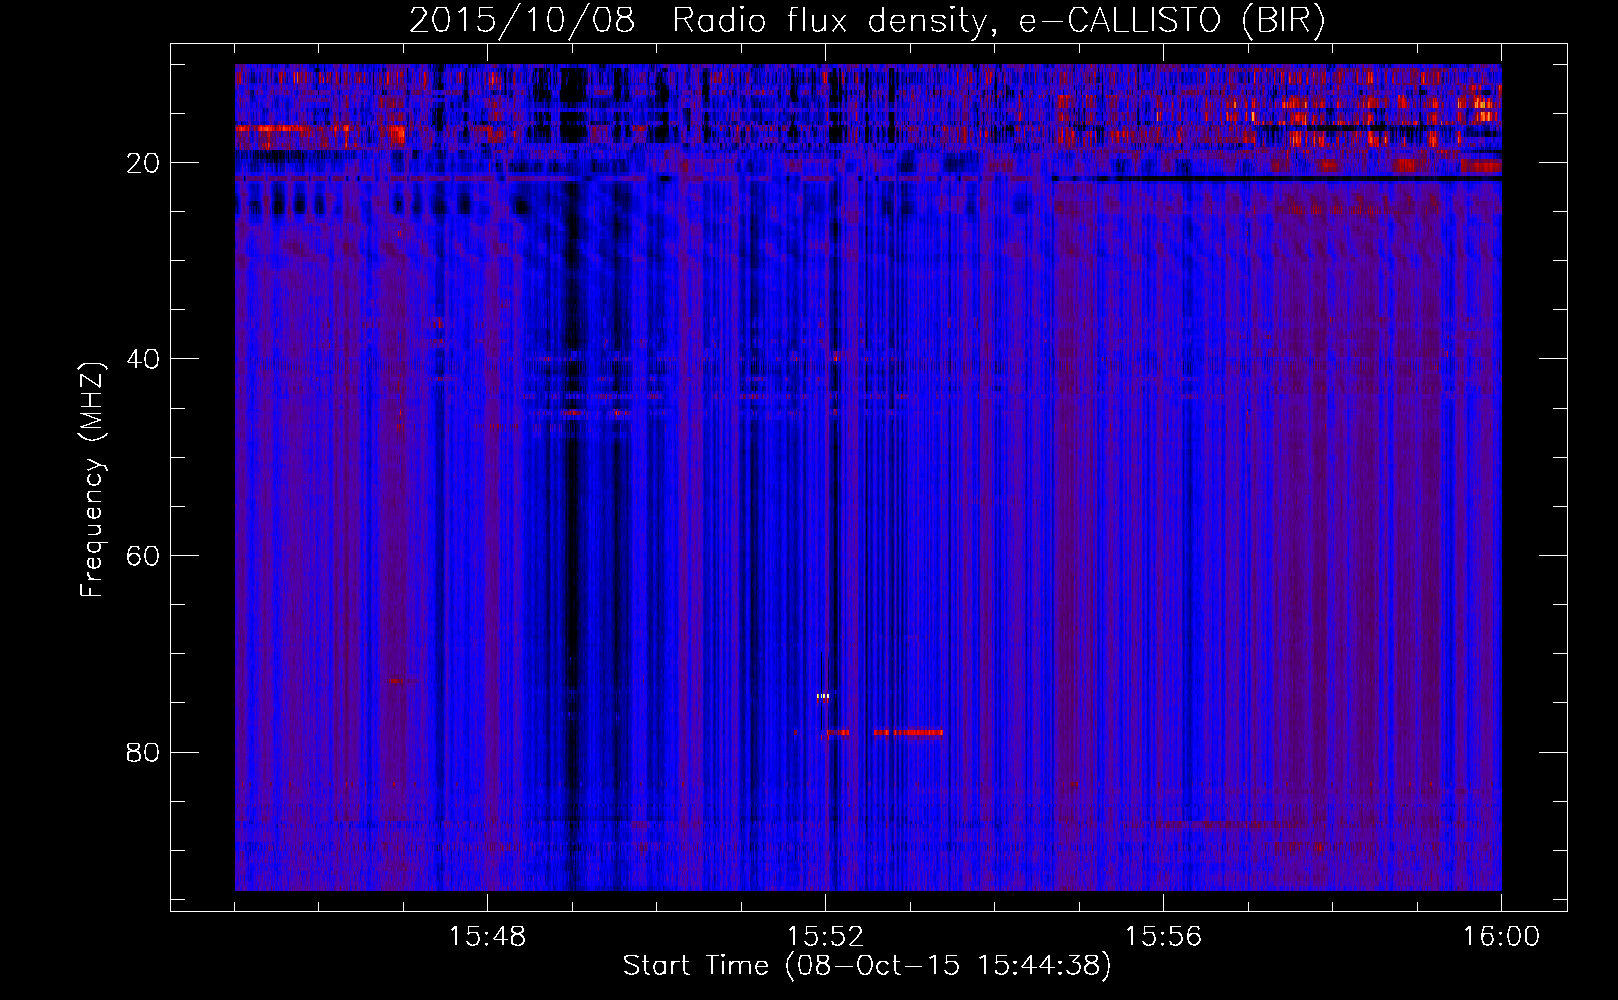Click the date "2015/10/08" in the title

coord(522,21)
